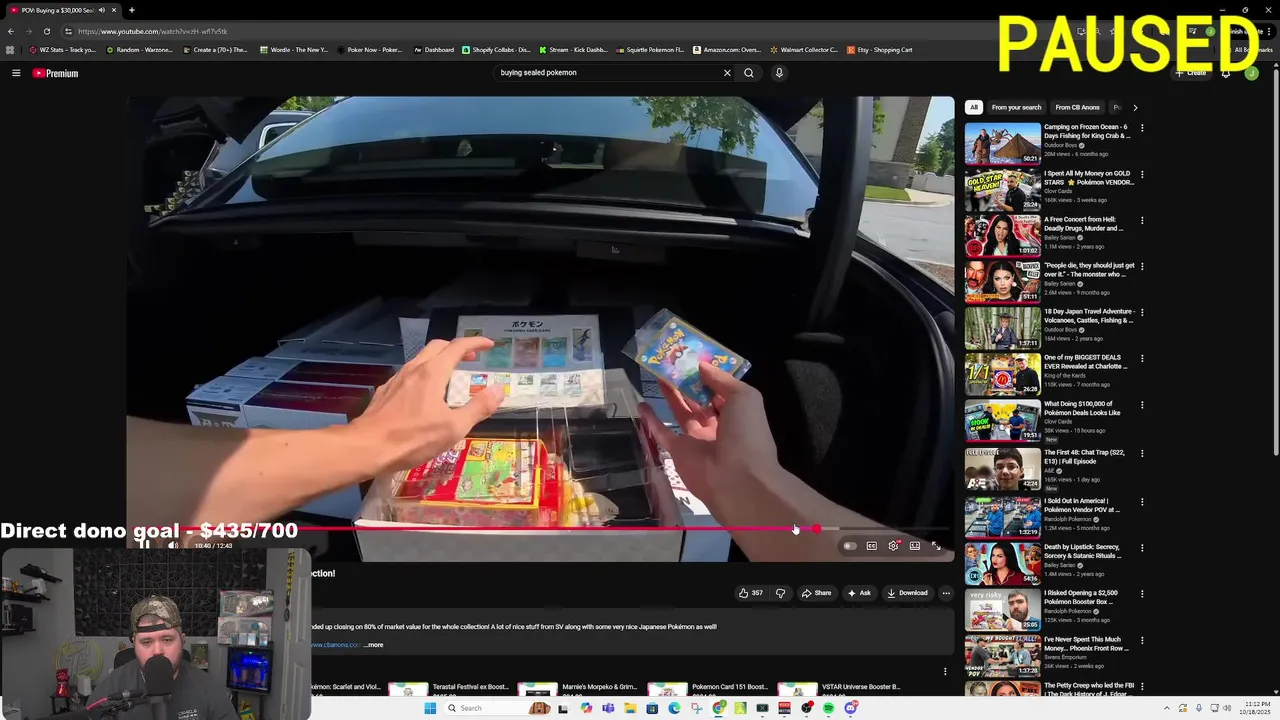Click the Ask button below the video

pyautogui.click(x=859, y=593)
